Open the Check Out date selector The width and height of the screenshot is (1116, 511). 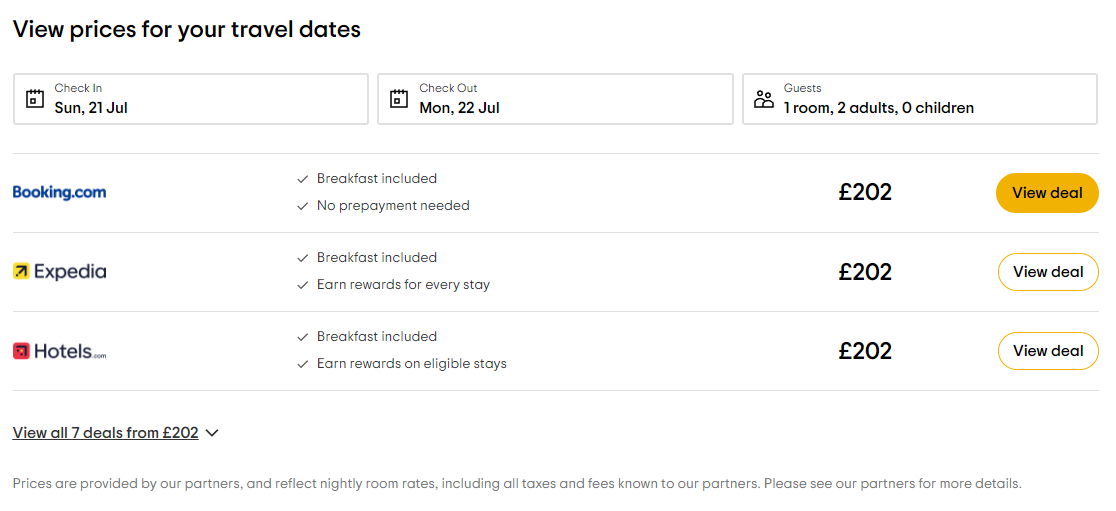[x=555, y=99]
